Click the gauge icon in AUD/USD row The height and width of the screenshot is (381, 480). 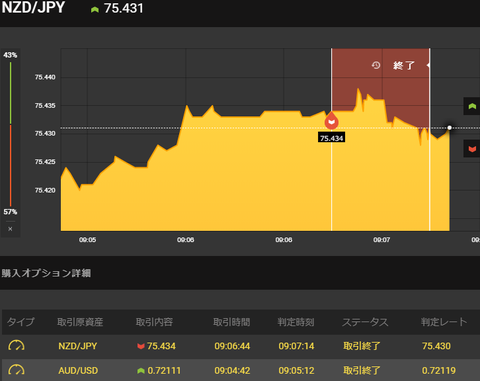tap(16, 370)
